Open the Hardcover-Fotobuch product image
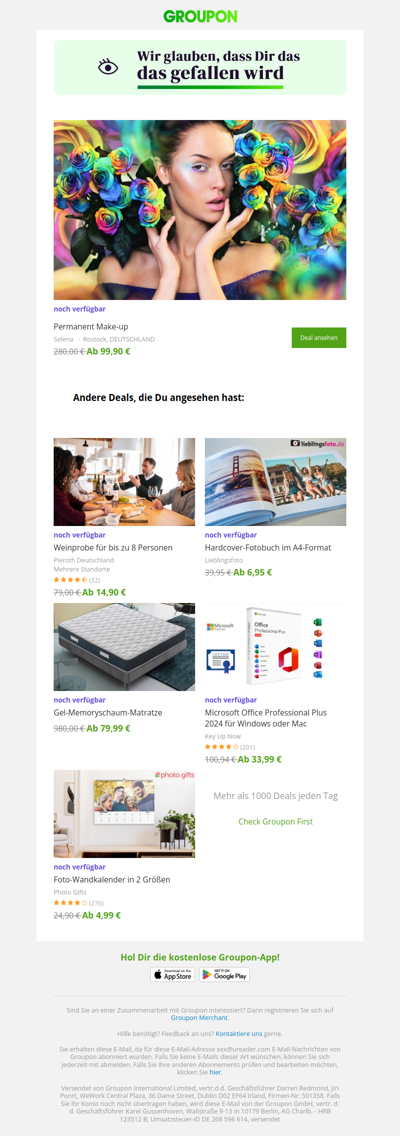The width and height of the screenshot is (400, 1136). pyautogui.click(x=275, y=482)
